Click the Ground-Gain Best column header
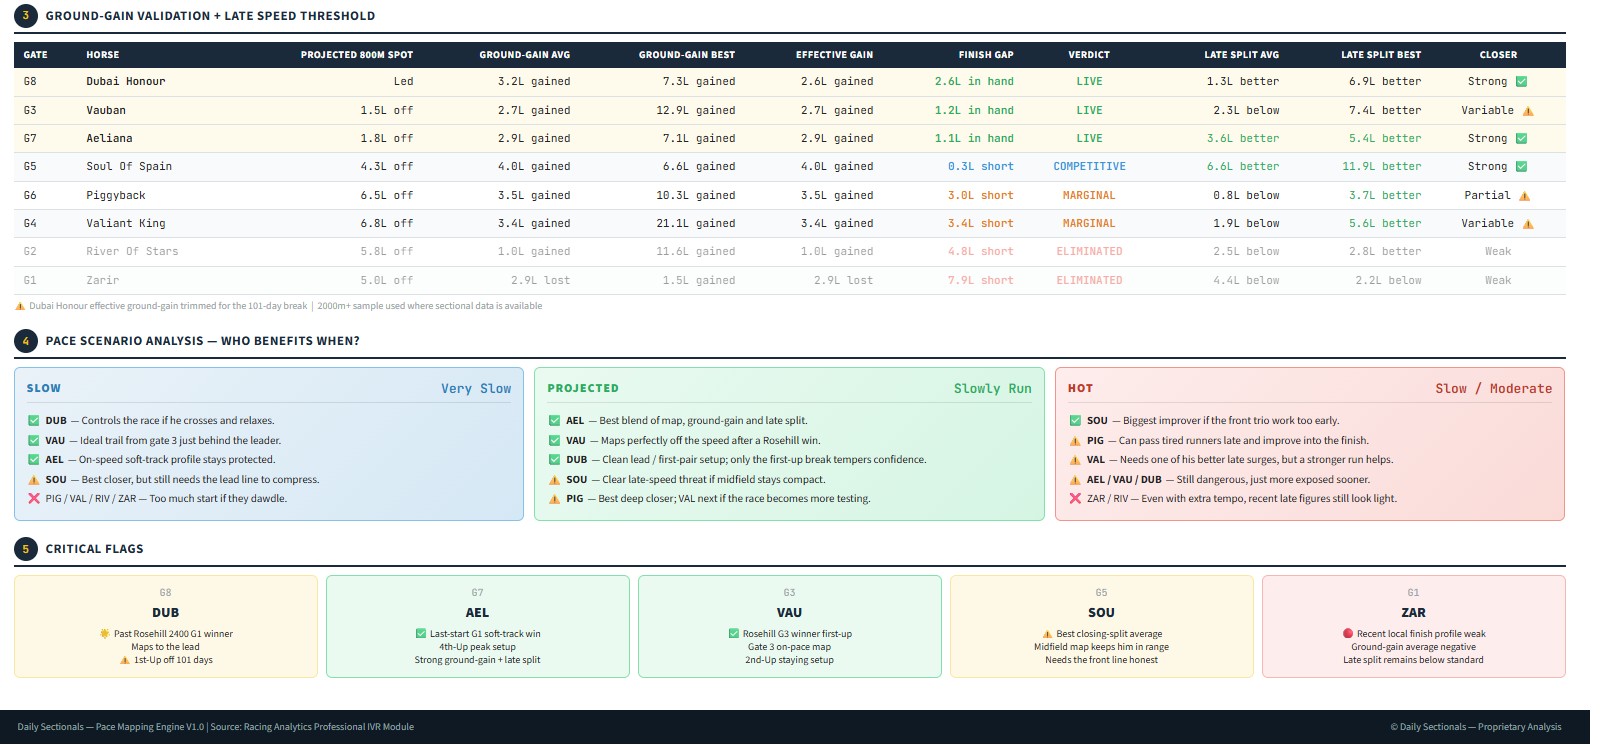 [x=686, y=55]
